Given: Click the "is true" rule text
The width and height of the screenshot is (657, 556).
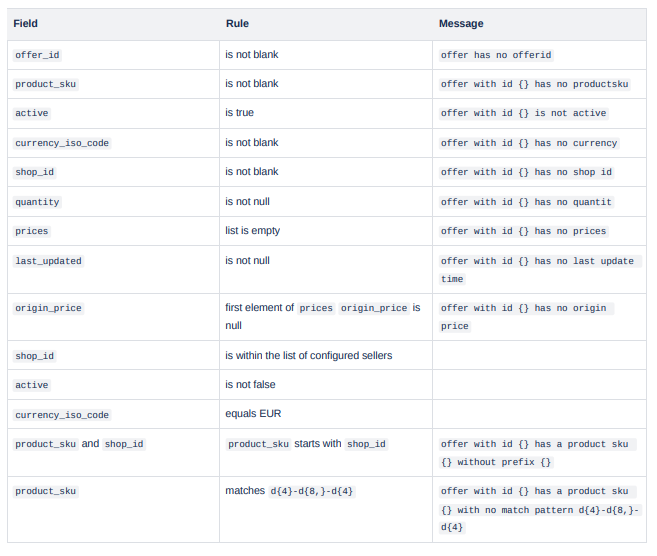Looking at the screenshot, I should pyautogui.click(x=239, y=113).
